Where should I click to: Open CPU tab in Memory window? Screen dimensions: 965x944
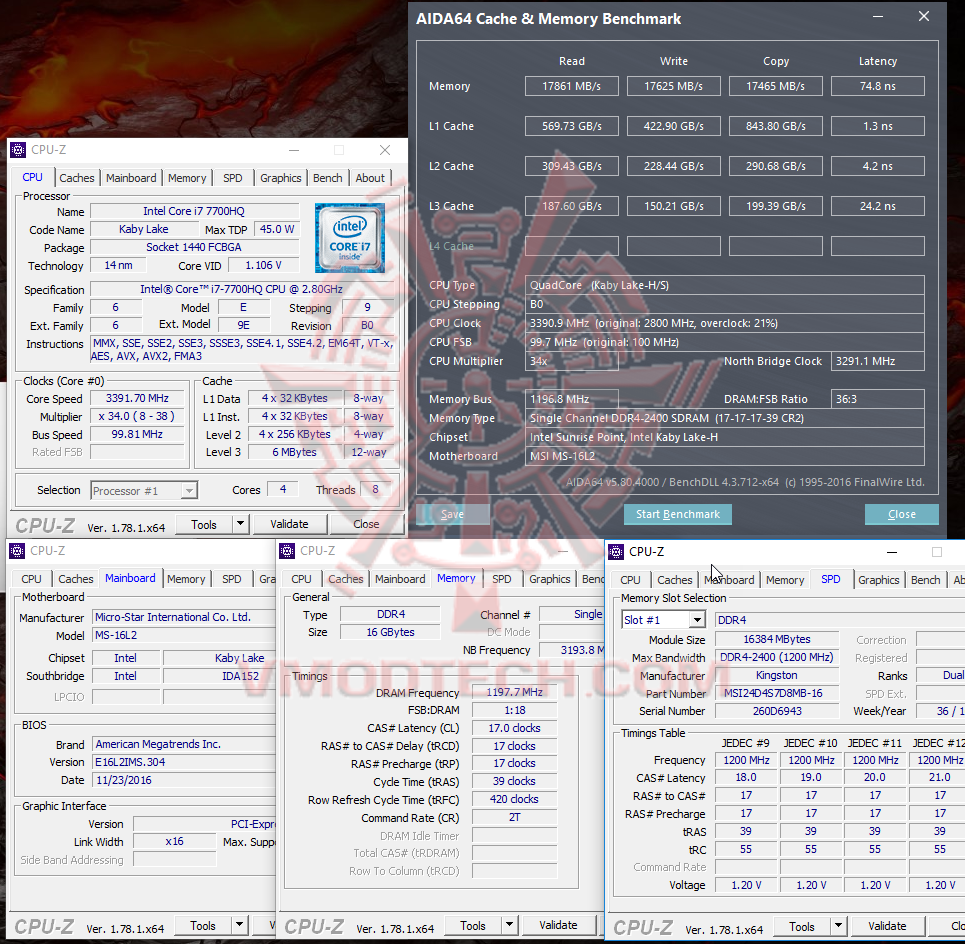pyautogui.click(x=301, y=579)
